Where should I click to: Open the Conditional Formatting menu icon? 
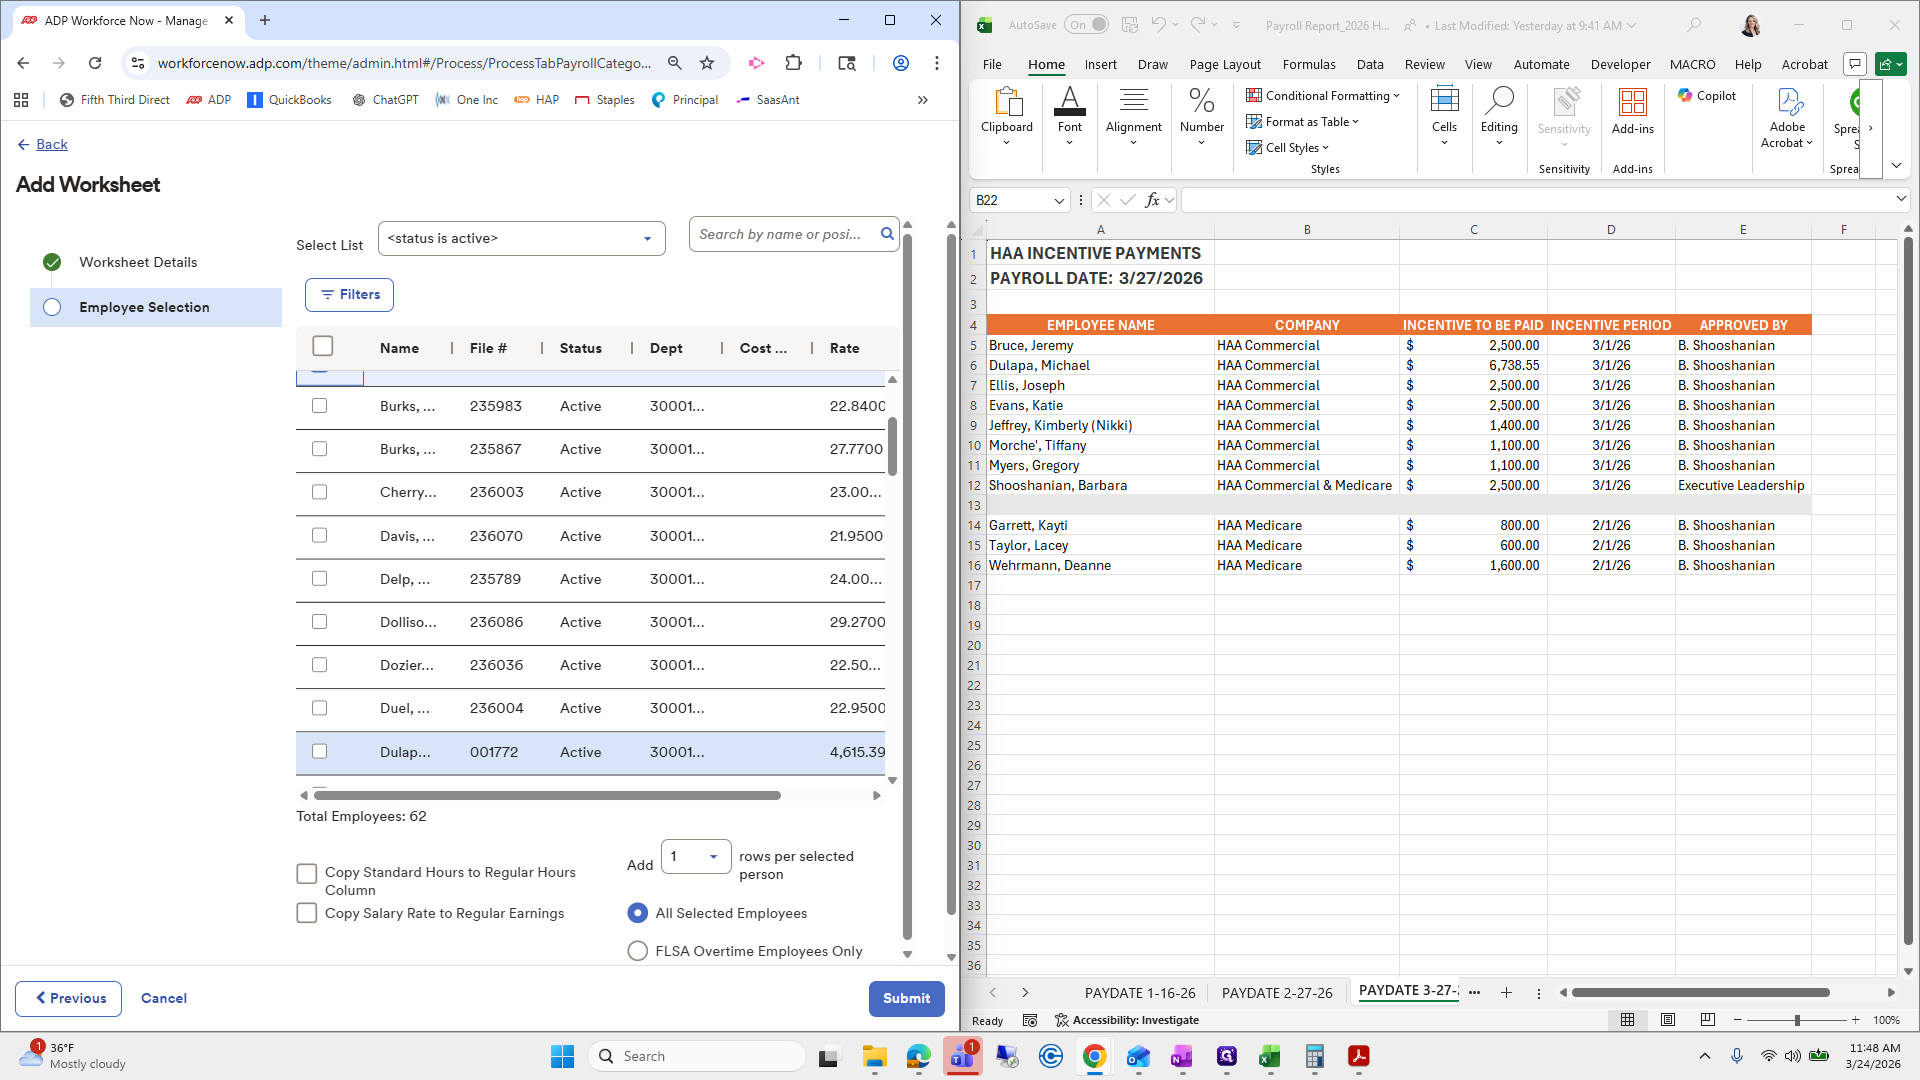point(1254,96)
